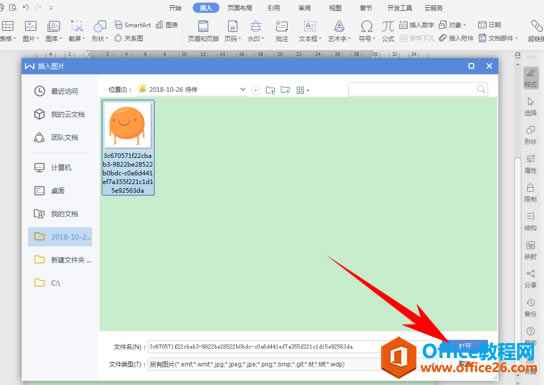Select Computer (计算机) in sidebar

tap(60, 168)
